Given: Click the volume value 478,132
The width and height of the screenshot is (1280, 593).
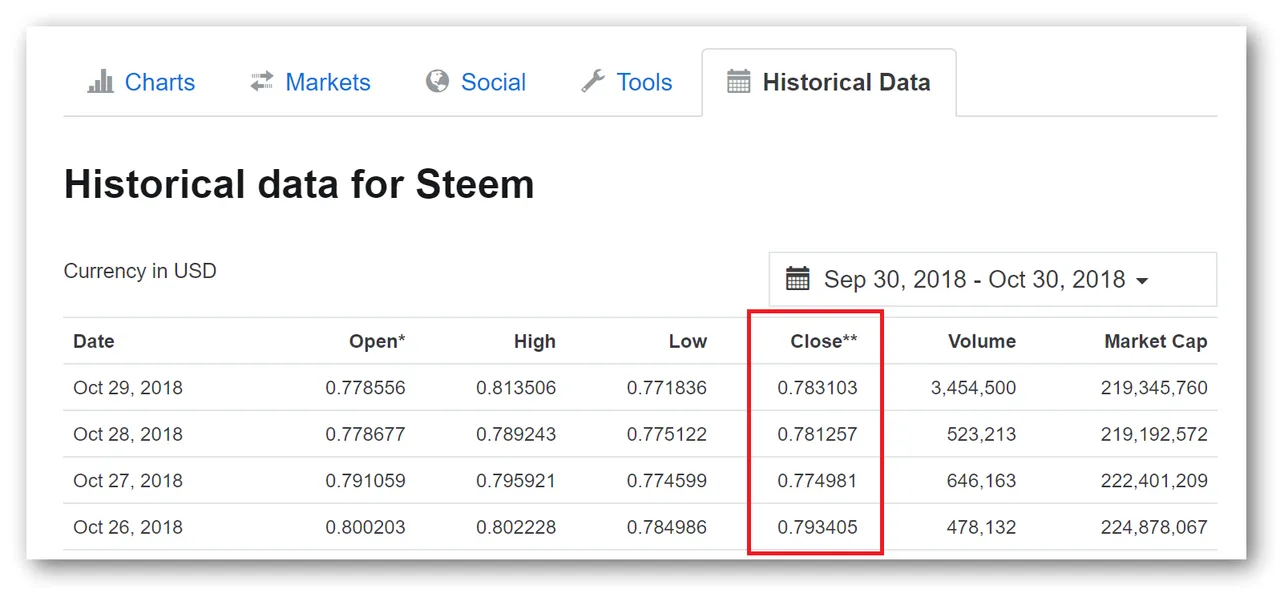Looking at the screenshot, I should click(x=981, y=527).
